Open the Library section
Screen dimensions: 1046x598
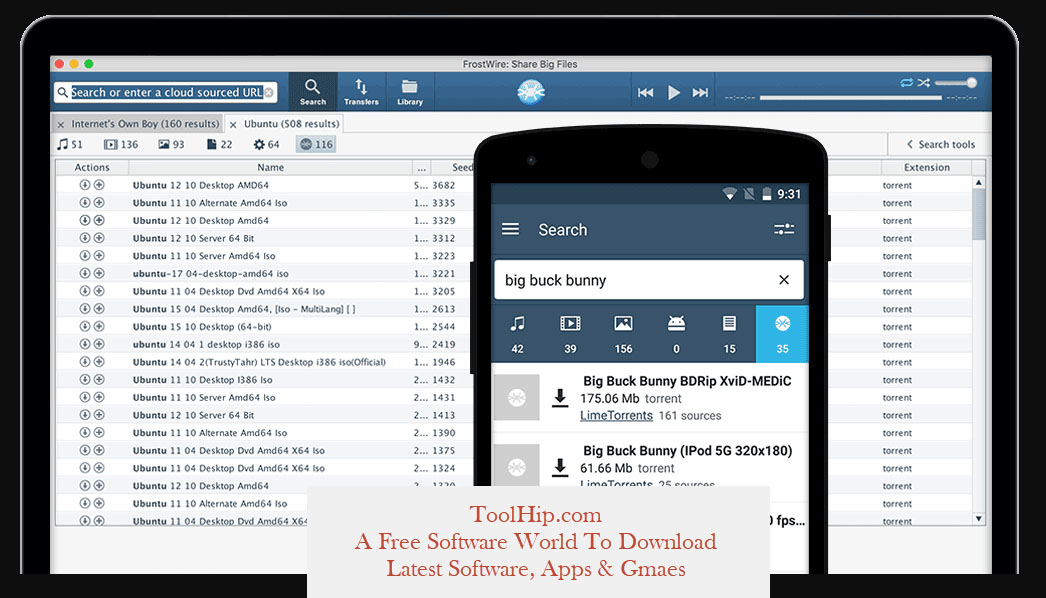pyautogui.click(x=410, y=91)
